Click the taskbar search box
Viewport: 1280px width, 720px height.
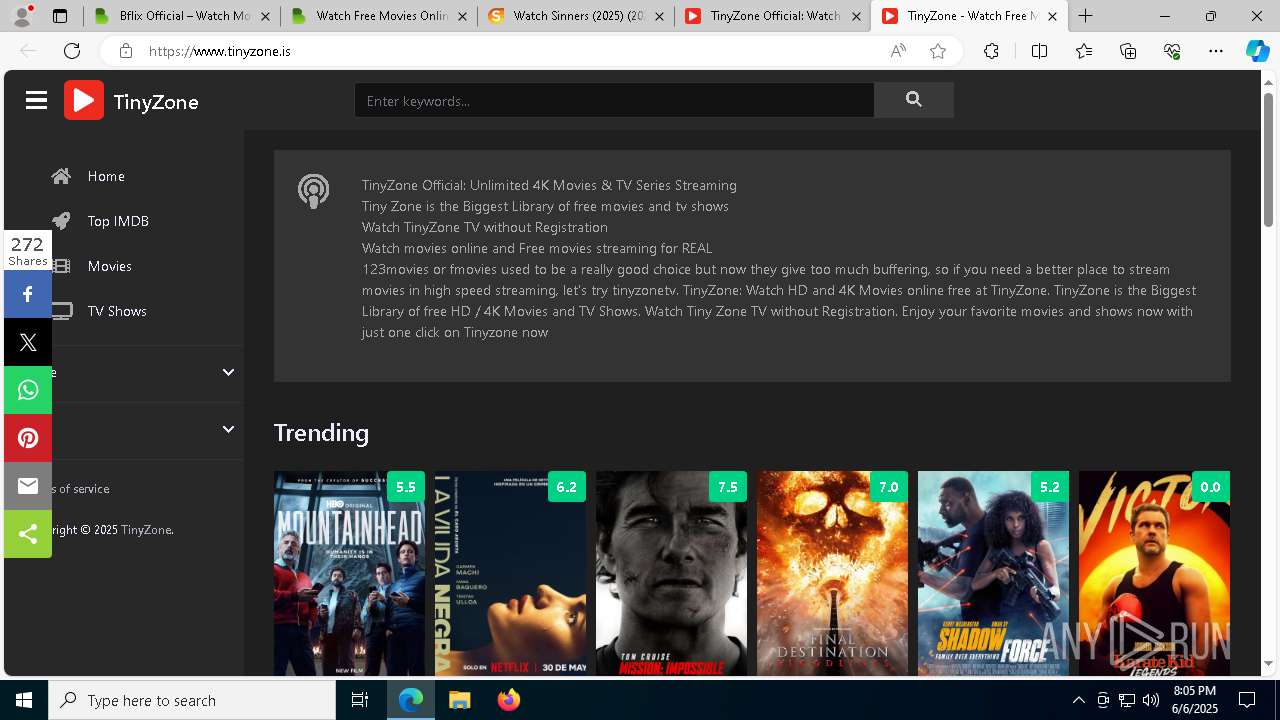[x=192, y=700]
